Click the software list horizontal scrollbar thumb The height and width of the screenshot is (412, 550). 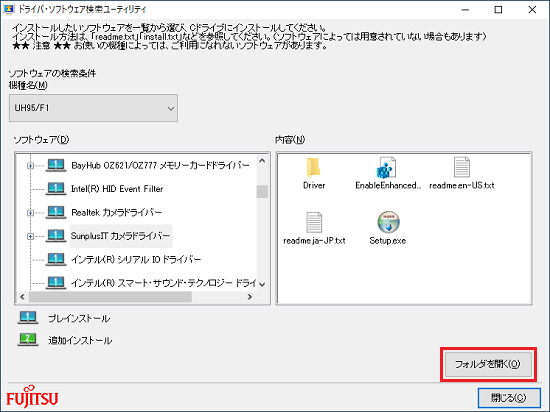(110, 297)
